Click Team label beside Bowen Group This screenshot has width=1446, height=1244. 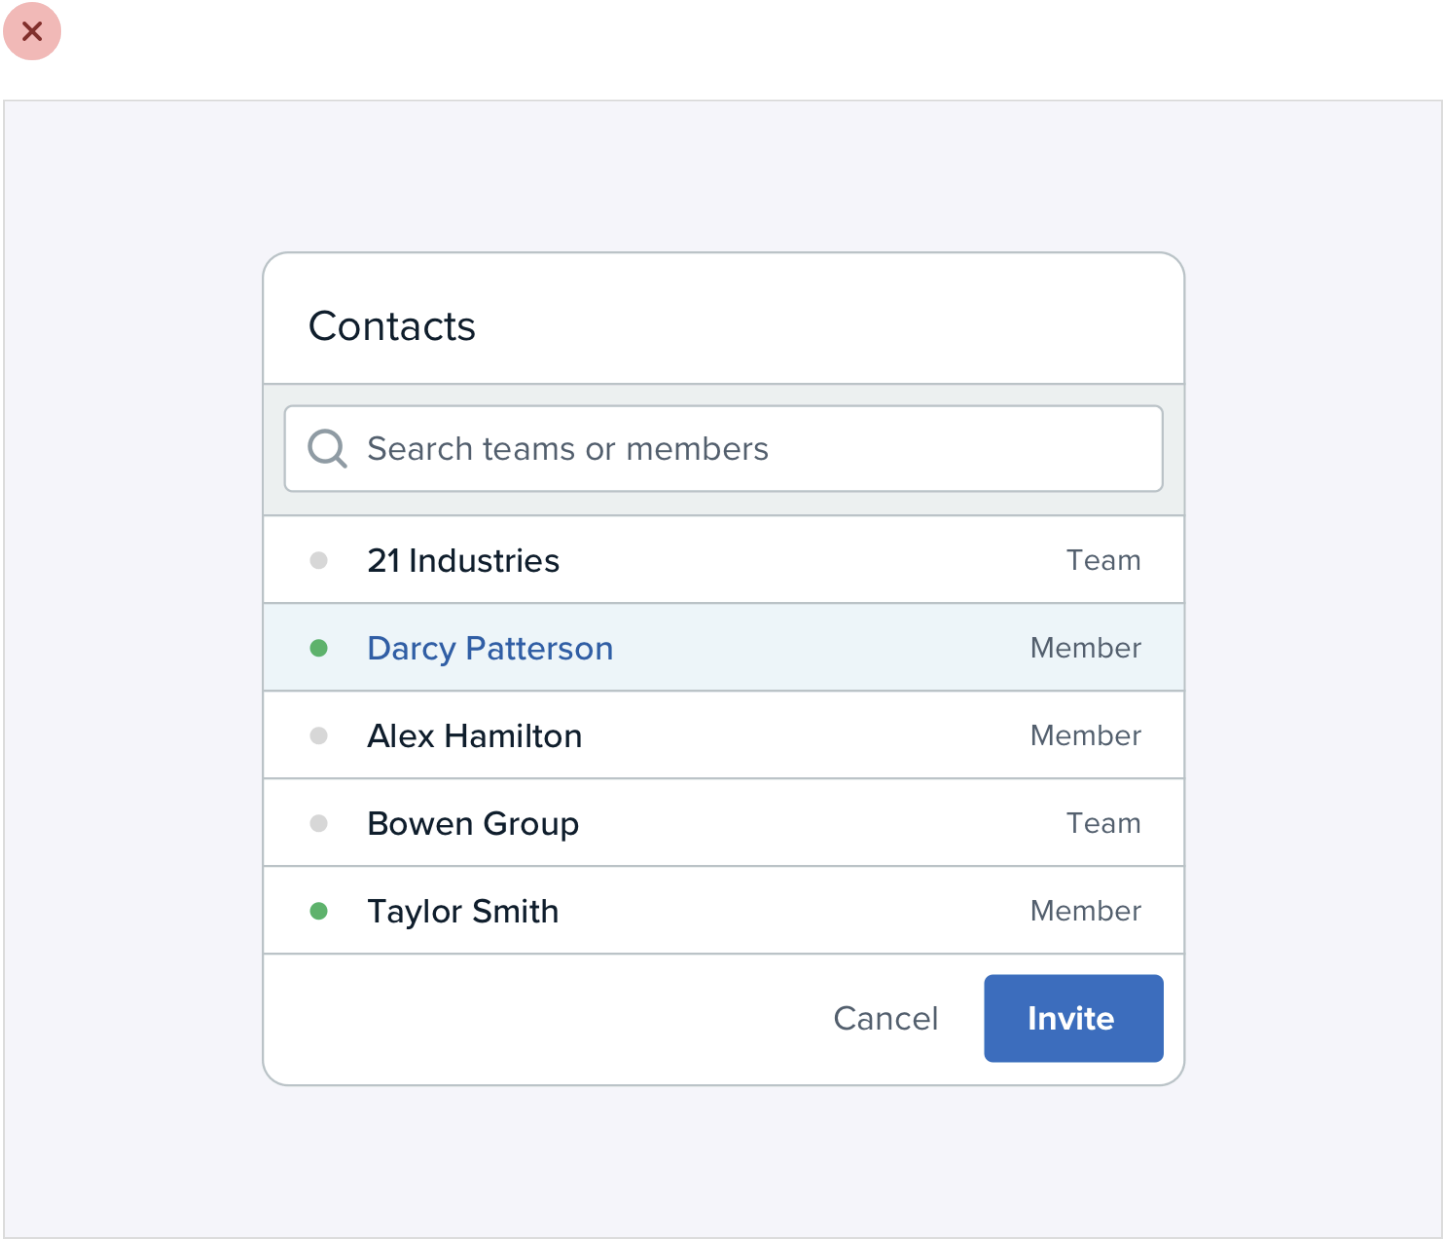coord(1103,824)
